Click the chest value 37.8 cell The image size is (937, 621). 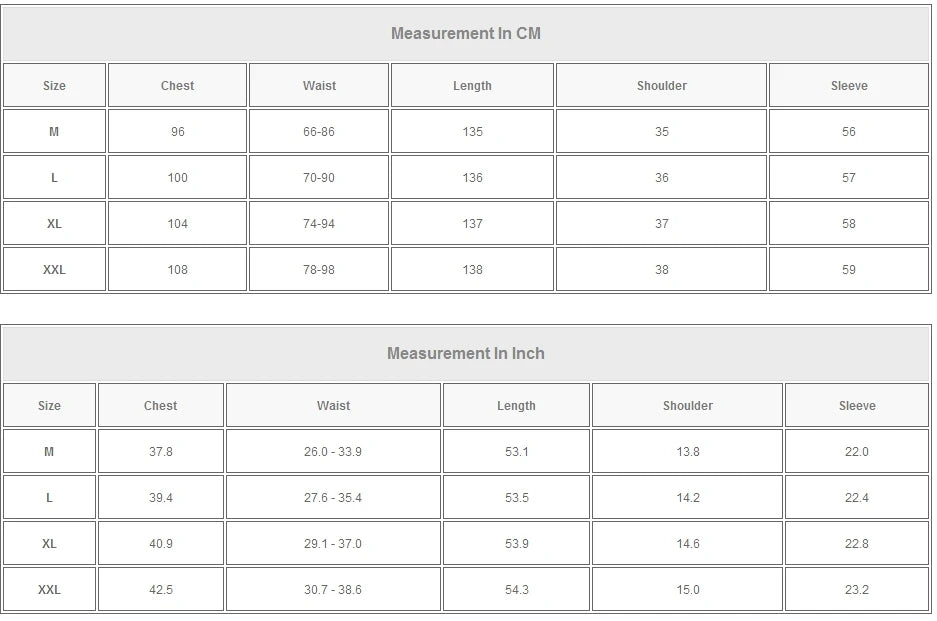(161, 452)
